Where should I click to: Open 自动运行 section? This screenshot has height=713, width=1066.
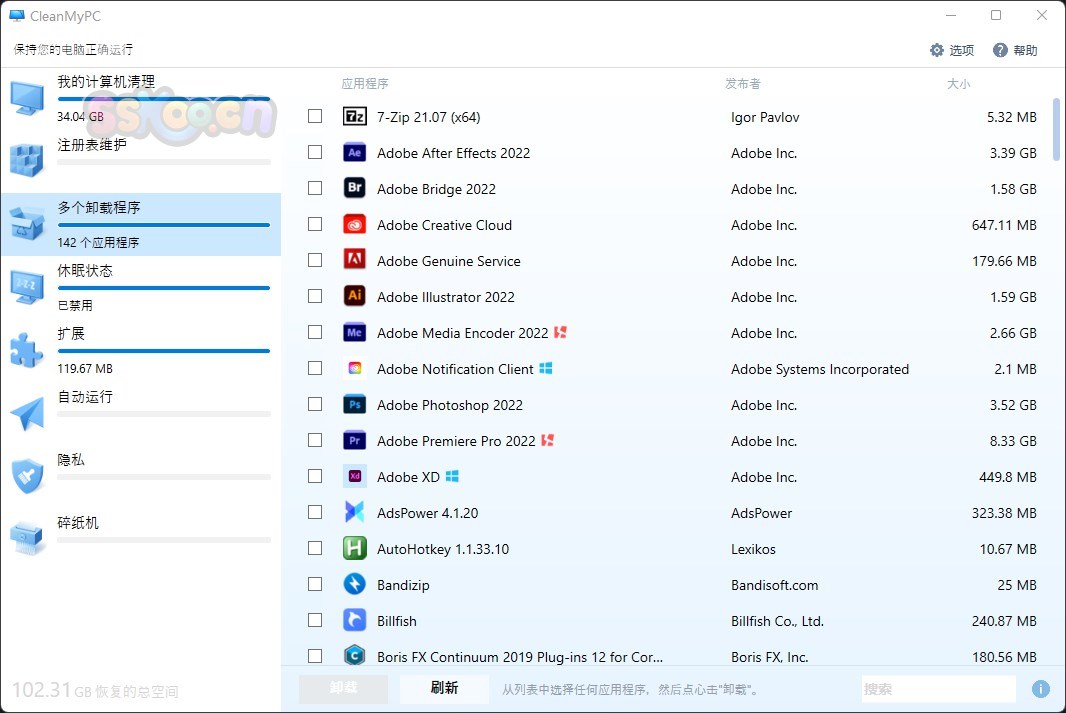click(x=141, y=413)
